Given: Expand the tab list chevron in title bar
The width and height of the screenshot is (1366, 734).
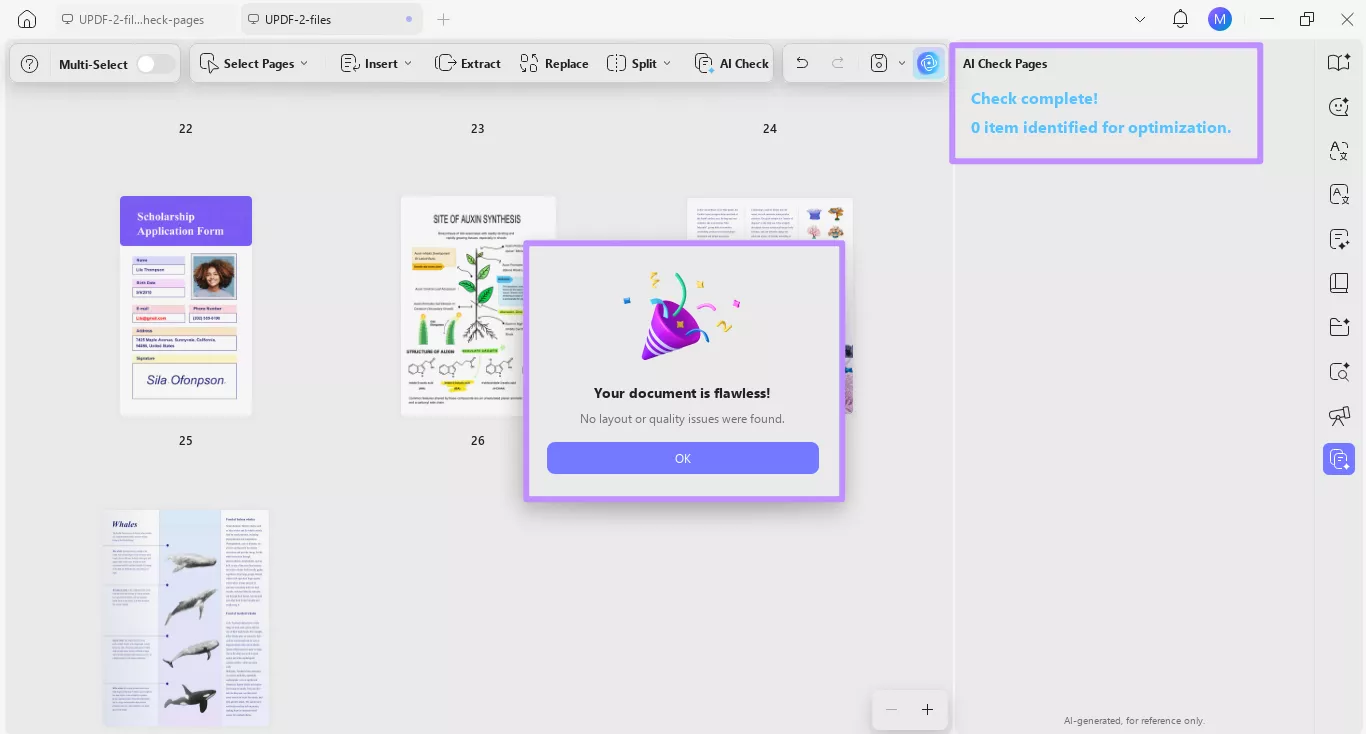Looking at the screenshot, I should click(x=1140, y=19).
